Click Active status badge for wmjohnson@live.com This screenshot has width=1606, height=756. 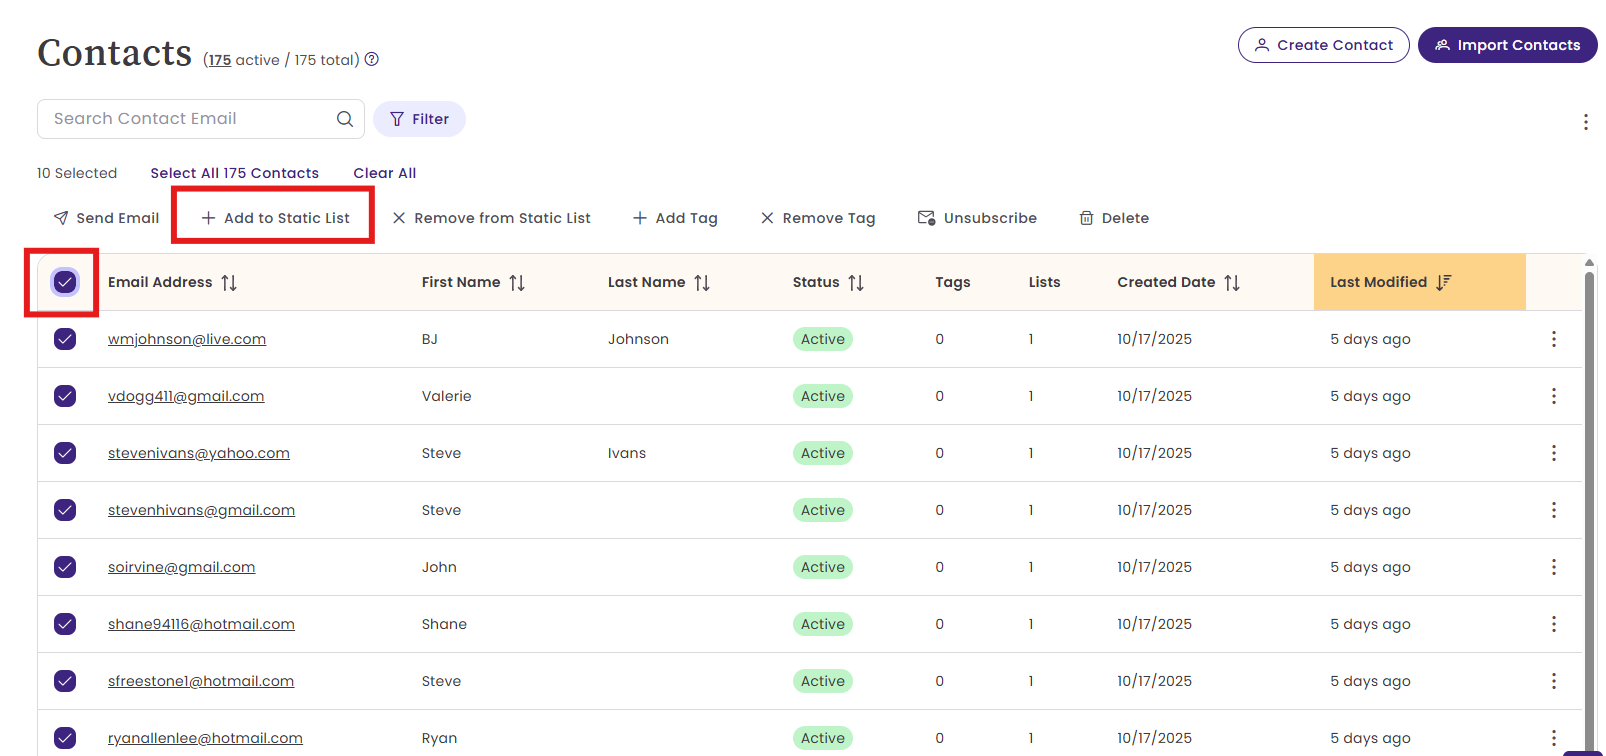coord(823,339)
